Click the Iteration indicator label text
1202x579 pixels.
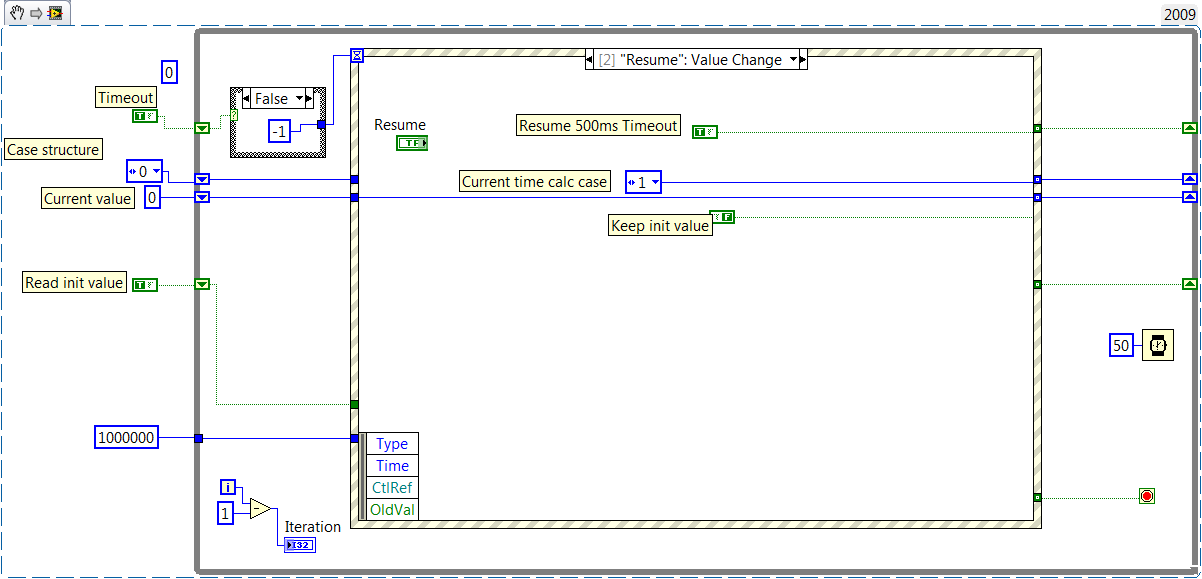pos(313,527)
